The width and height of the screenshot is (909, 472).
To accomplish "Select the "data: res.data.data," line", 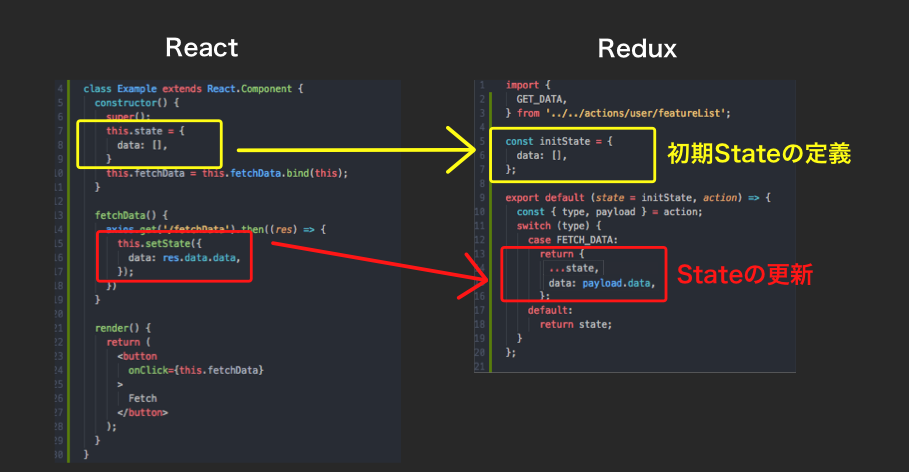I will 184,257.
